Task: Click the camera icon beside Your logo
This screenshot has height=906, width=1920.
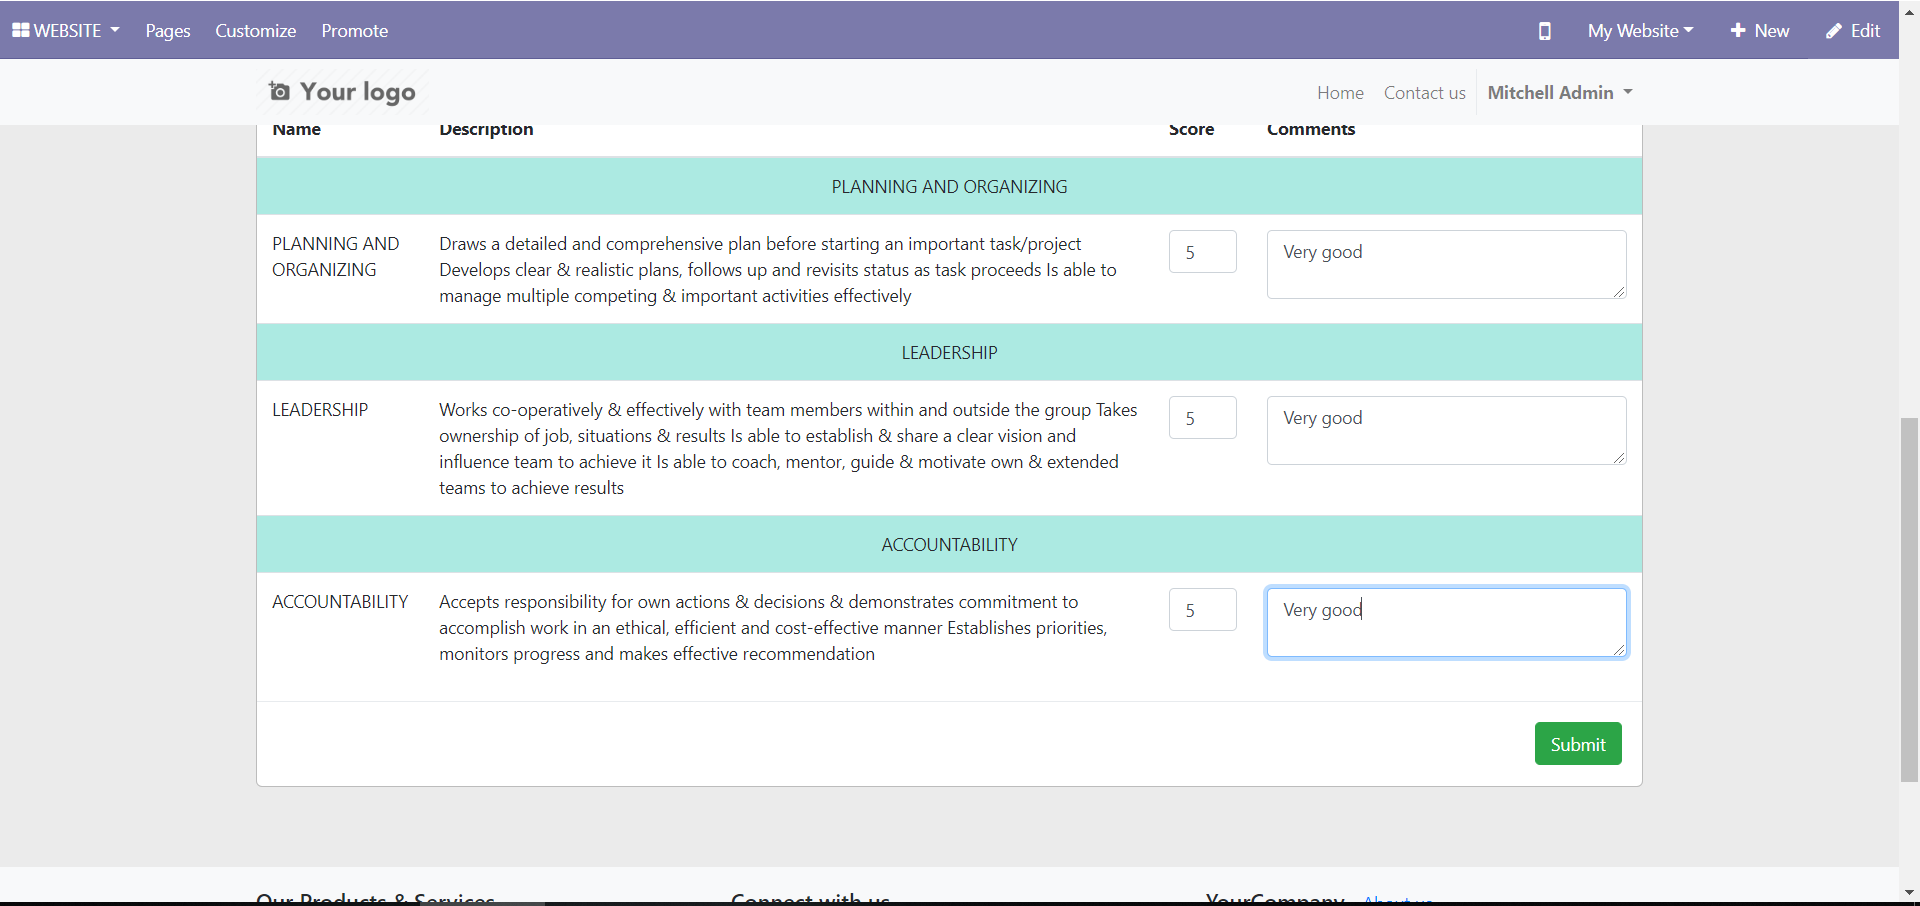Action: click(x=279, y=92)
